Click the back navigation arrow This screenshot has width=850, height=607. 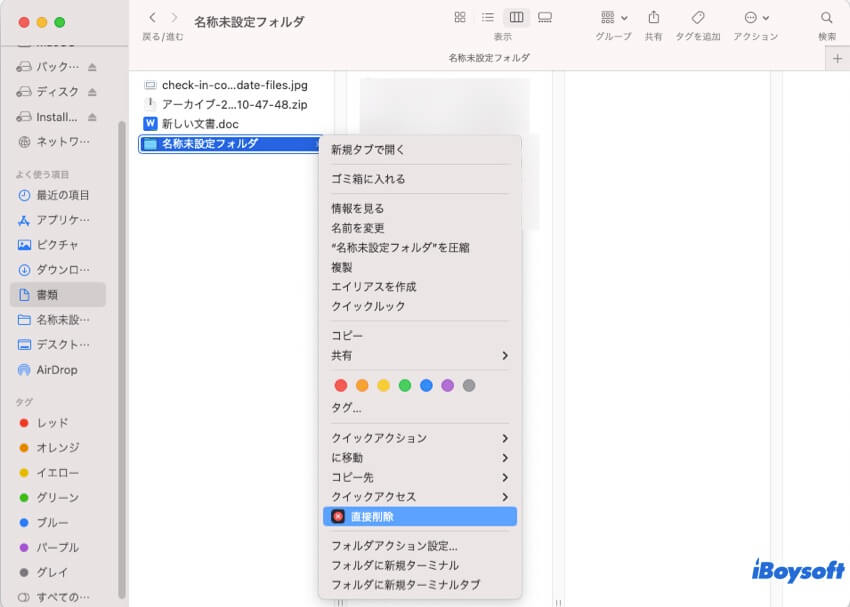coord(151,16)
